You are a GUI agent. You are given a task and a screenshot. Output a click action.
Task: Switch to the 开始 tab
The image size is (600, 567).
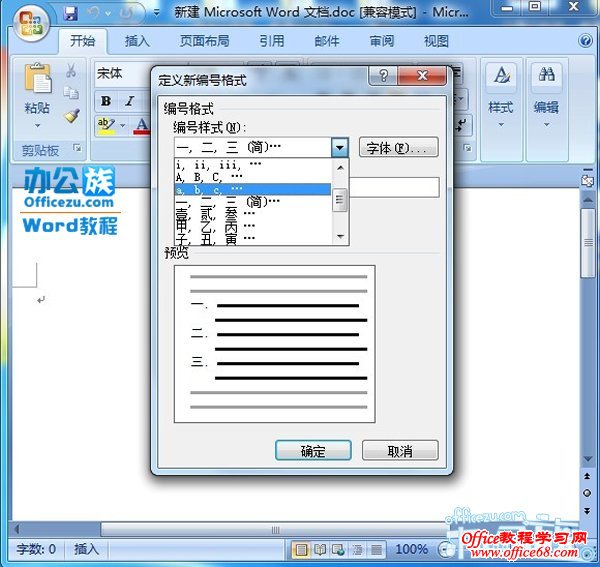pos(82,40)
